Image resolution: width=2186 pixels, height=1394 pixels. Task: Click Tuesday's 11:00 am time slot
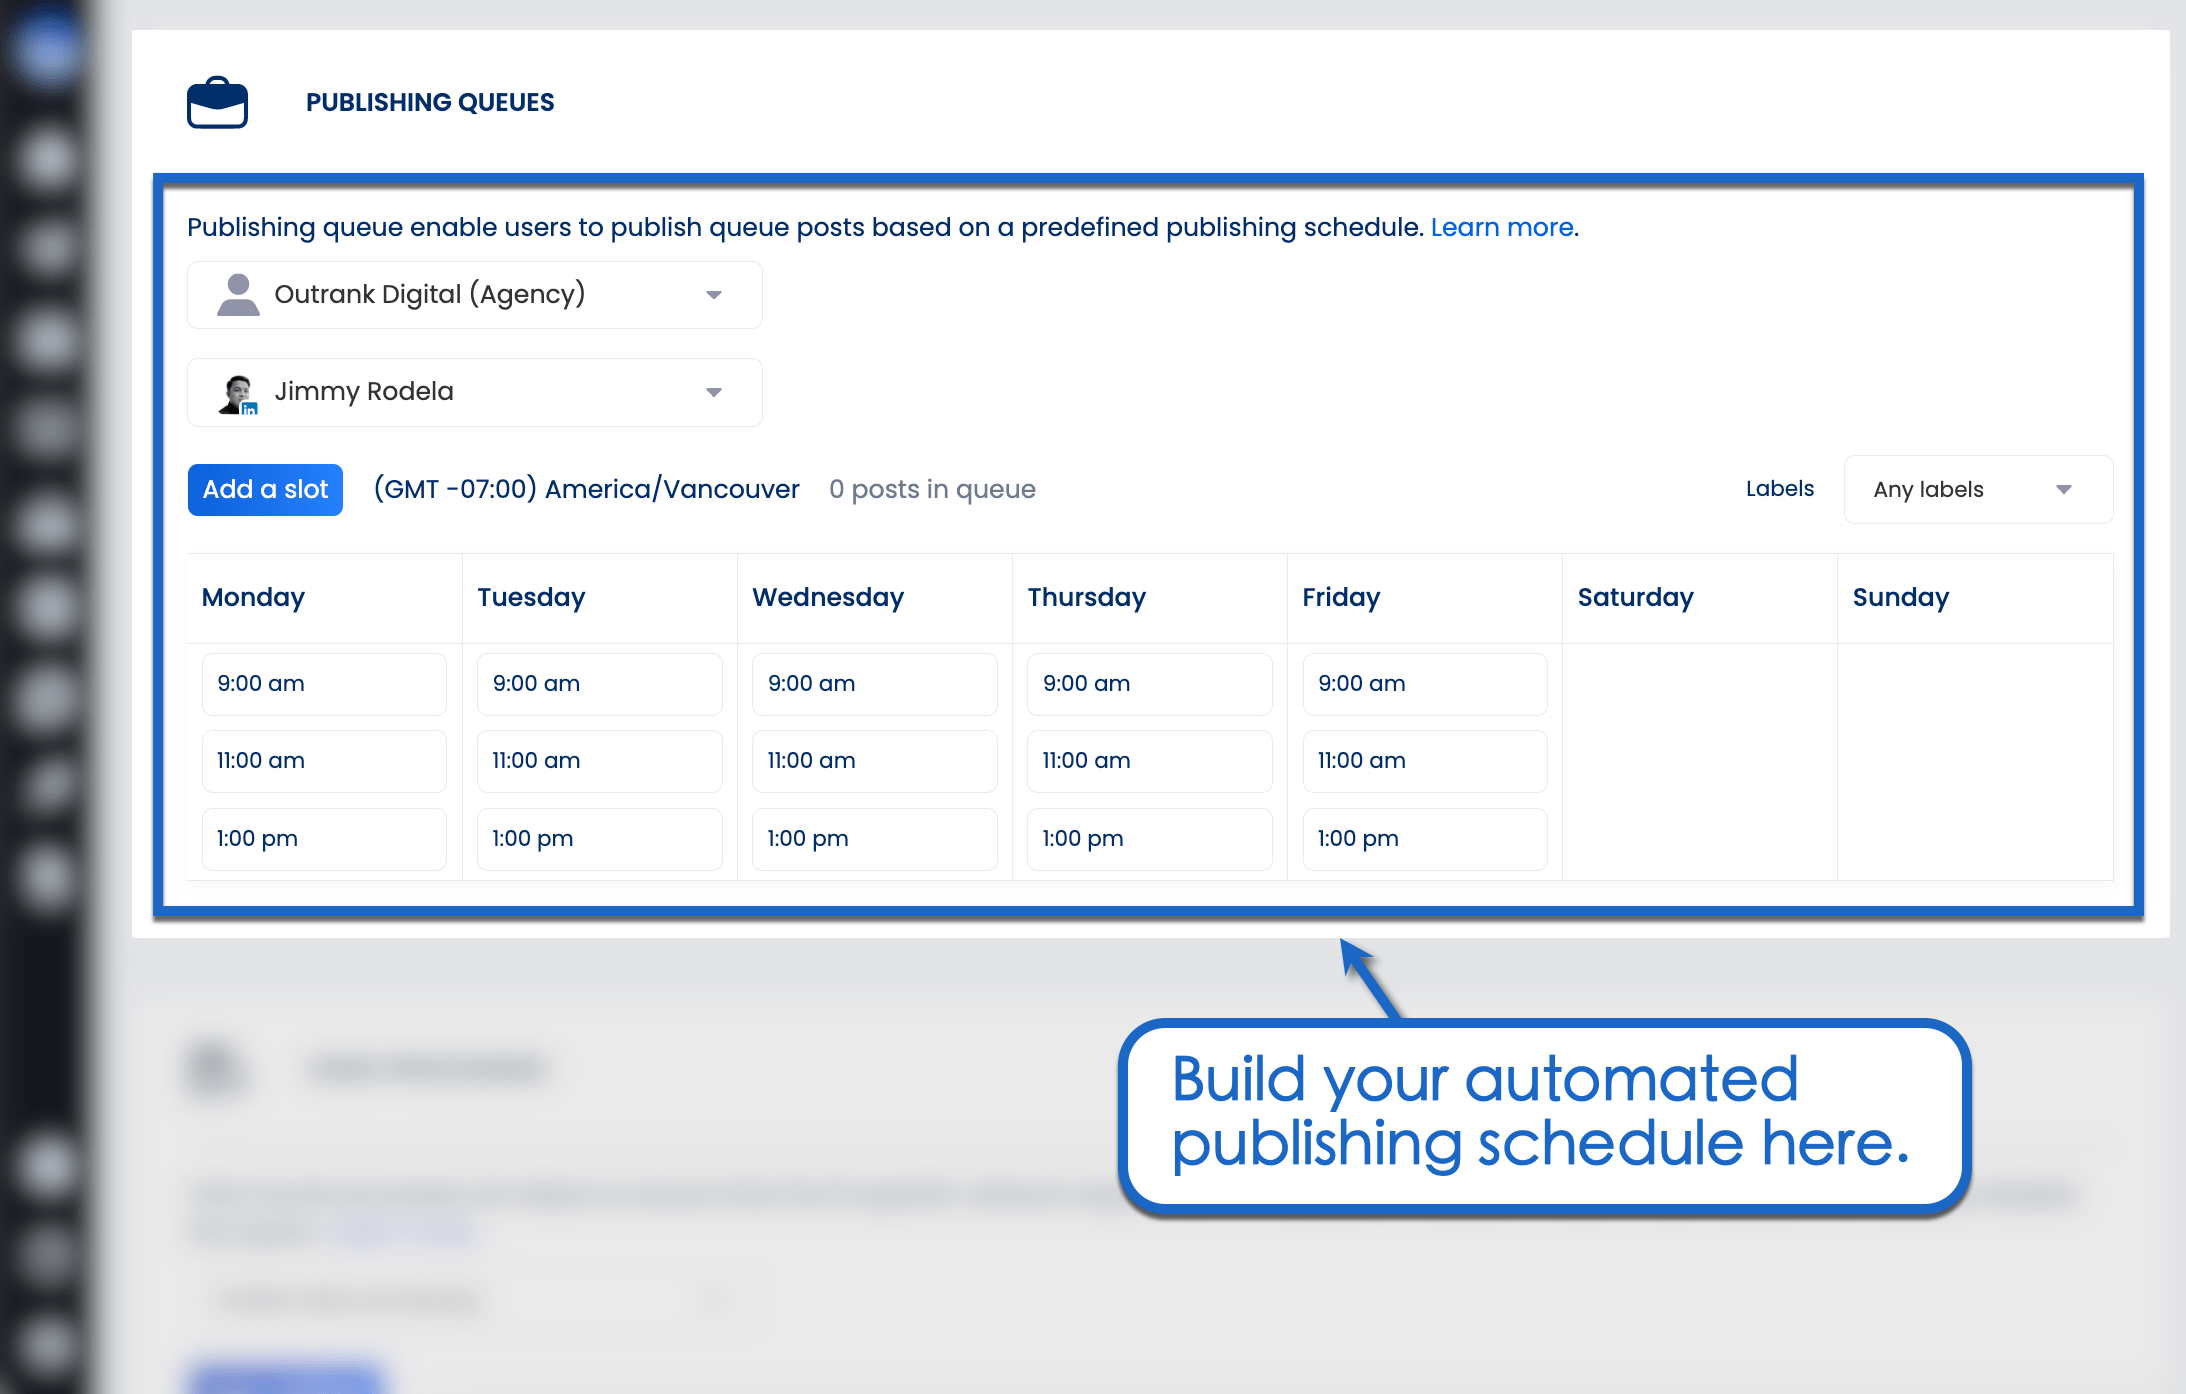[x=598, y=761]
